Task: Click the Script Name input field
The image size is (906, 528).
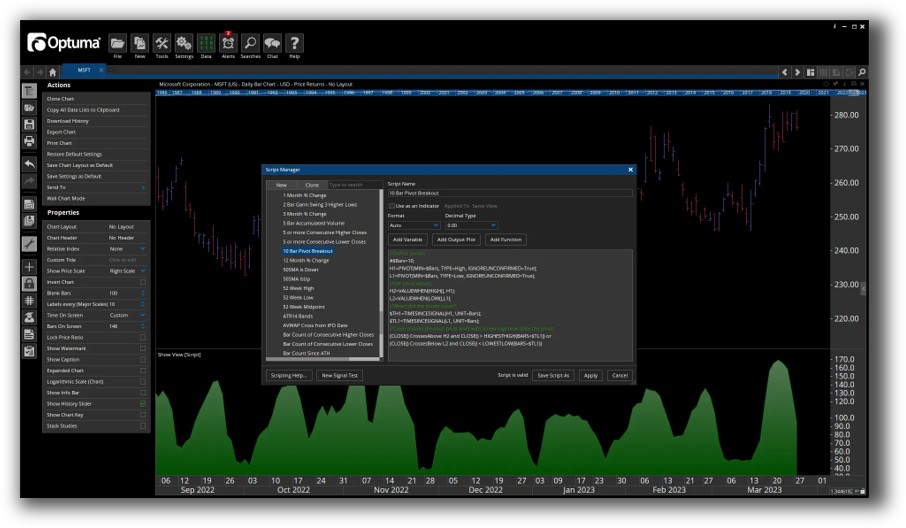Action: coord(510,193)
